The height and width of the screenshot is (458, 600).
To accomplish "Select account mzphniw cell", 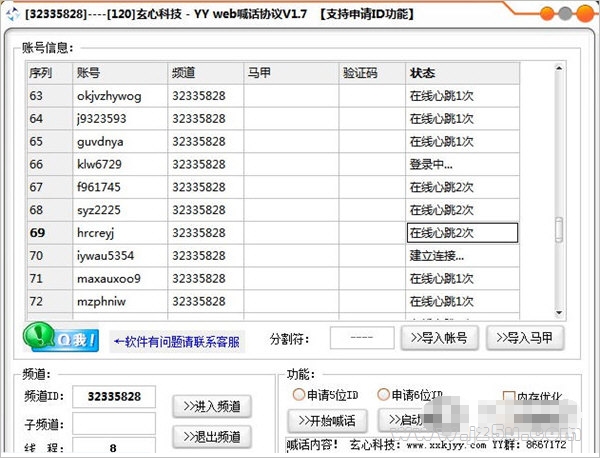I will tap(120, 301).
